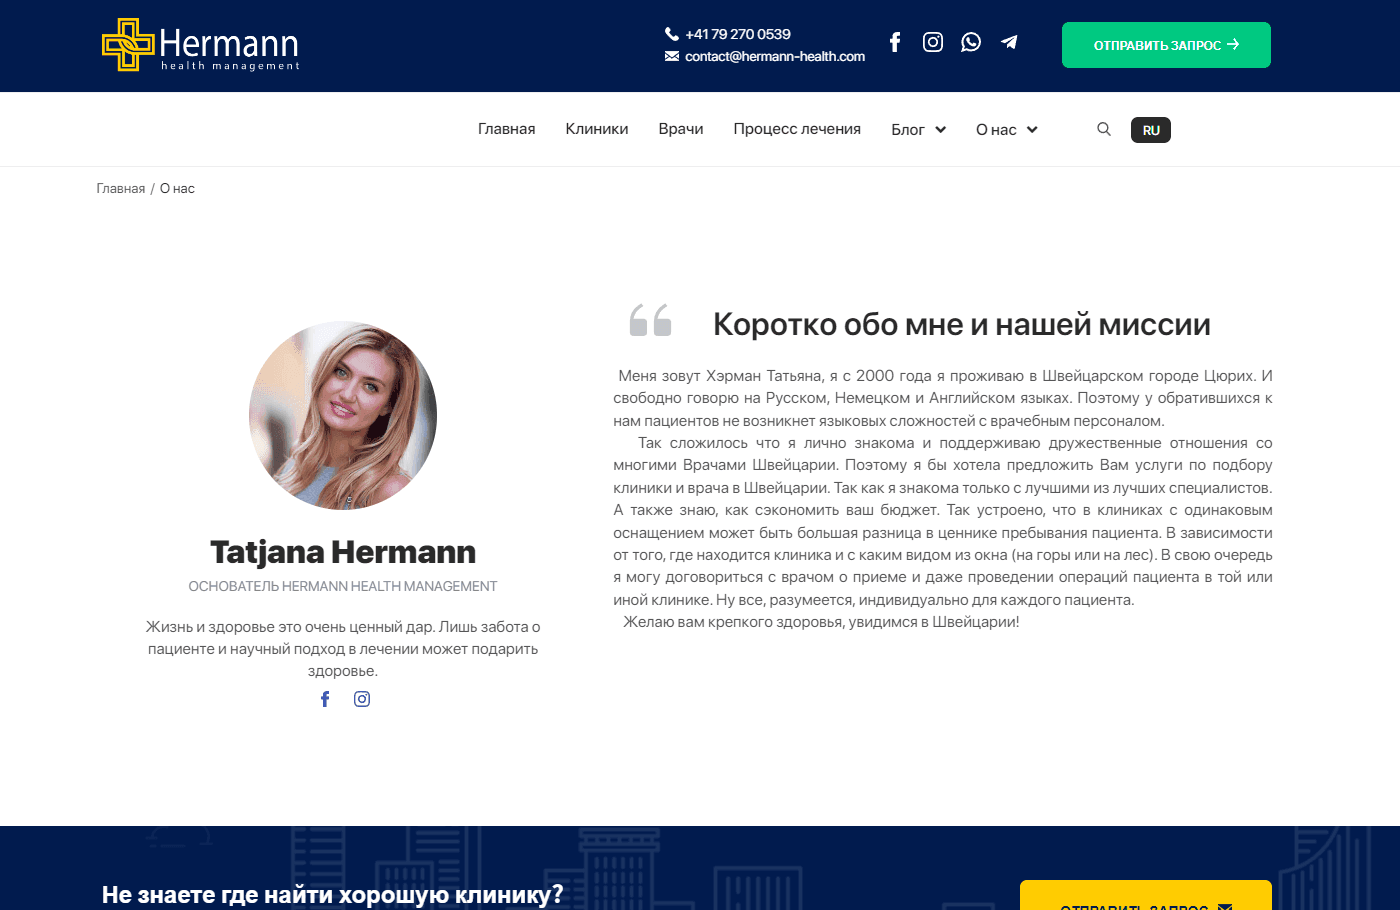The image size is (1400, 910).
Task: Click the quote text starting Жизнь и здоровье
Action: 343,649
